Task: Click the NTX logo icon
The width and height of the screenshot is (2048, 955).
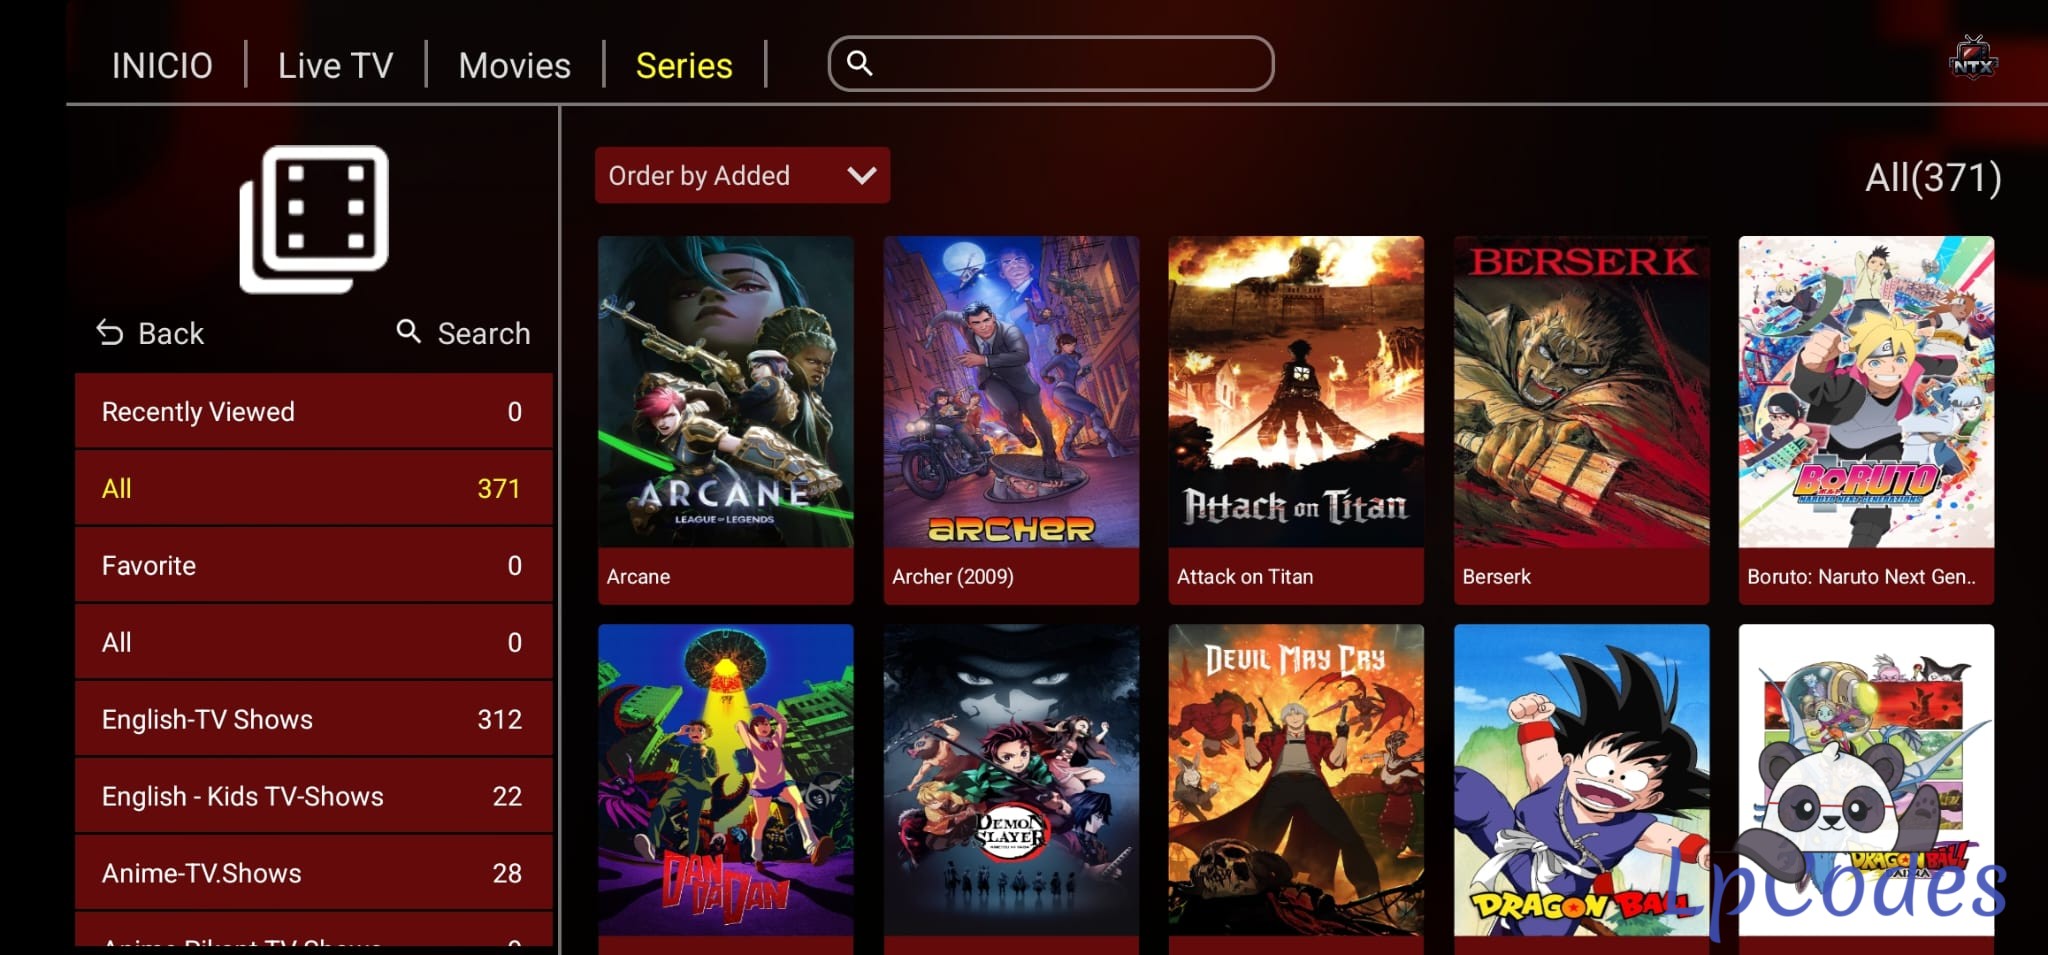Action: (x=1972, y=58)
